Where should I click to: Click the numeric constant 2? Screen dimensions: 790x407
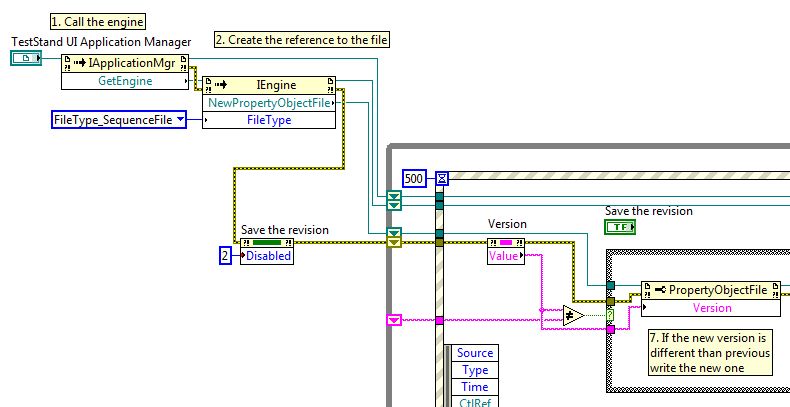(x=225, y=255)
